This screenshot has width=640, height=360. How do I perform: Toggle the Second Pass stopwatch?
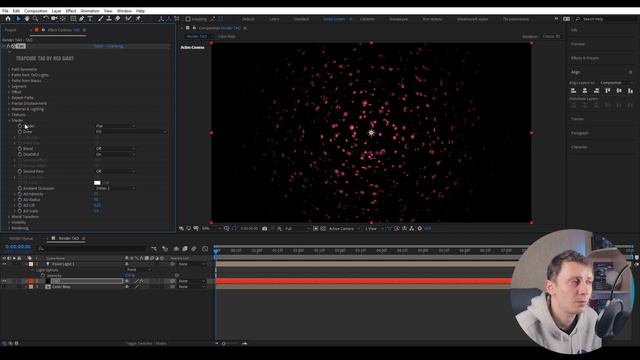(20, 171)
